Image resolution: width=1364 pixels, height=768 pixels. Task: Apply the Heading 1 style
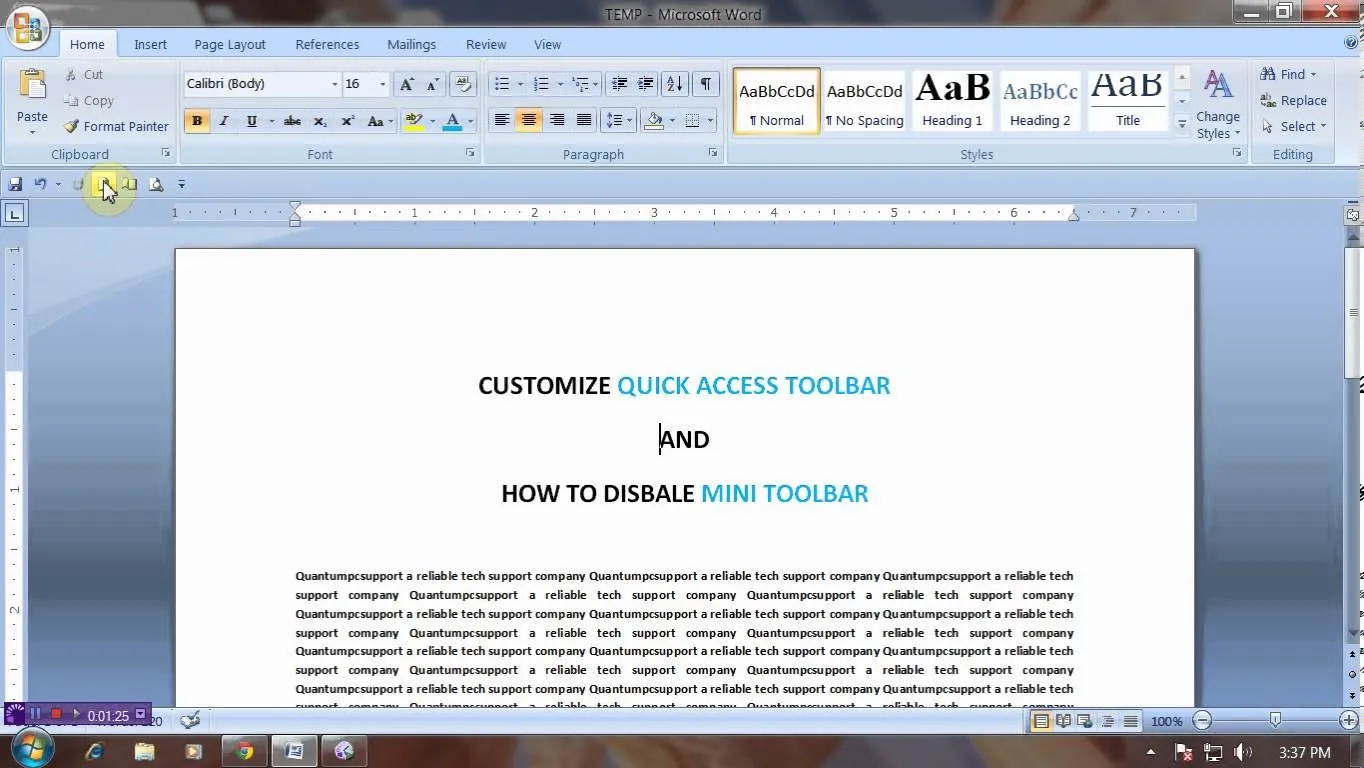pos(952,101)
